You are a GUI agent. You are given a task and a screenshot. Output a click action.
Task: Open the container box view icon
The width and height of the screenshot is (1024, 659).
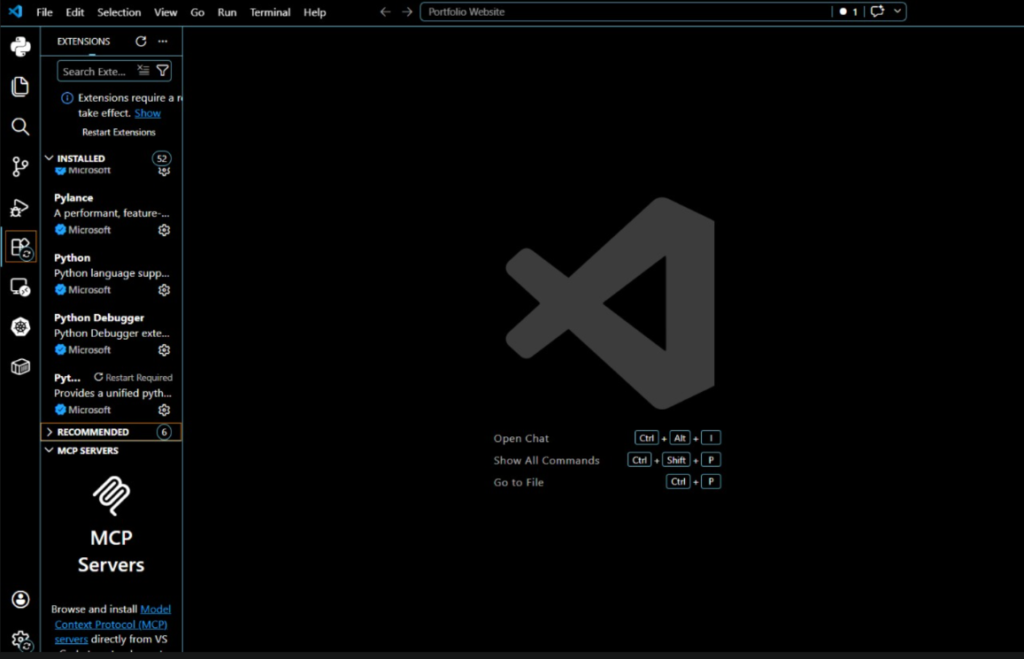tap(20, 367)
